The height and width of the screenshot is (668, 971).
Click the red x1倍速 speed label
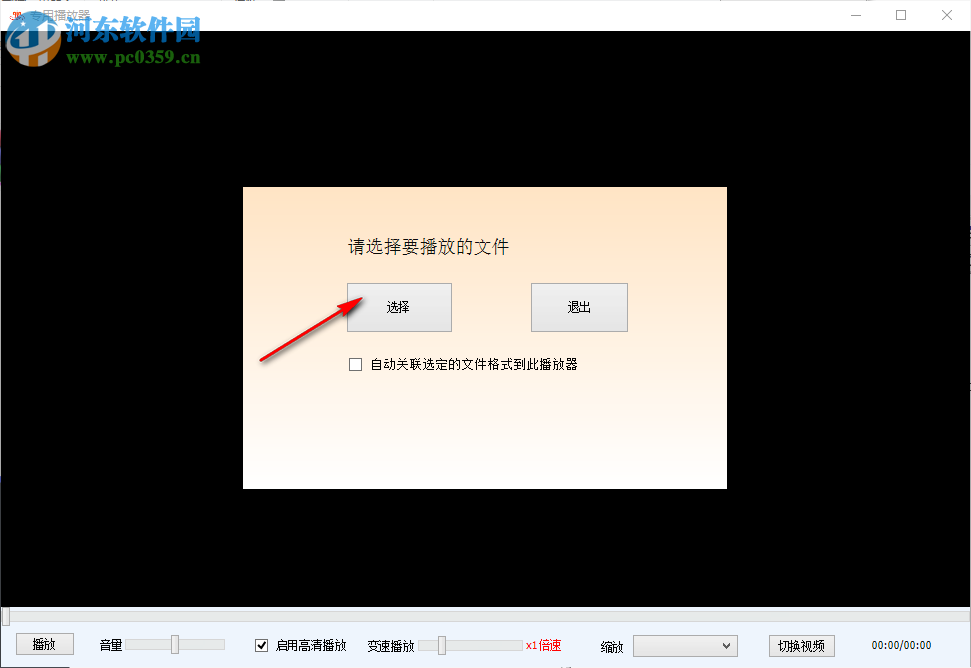542,645
